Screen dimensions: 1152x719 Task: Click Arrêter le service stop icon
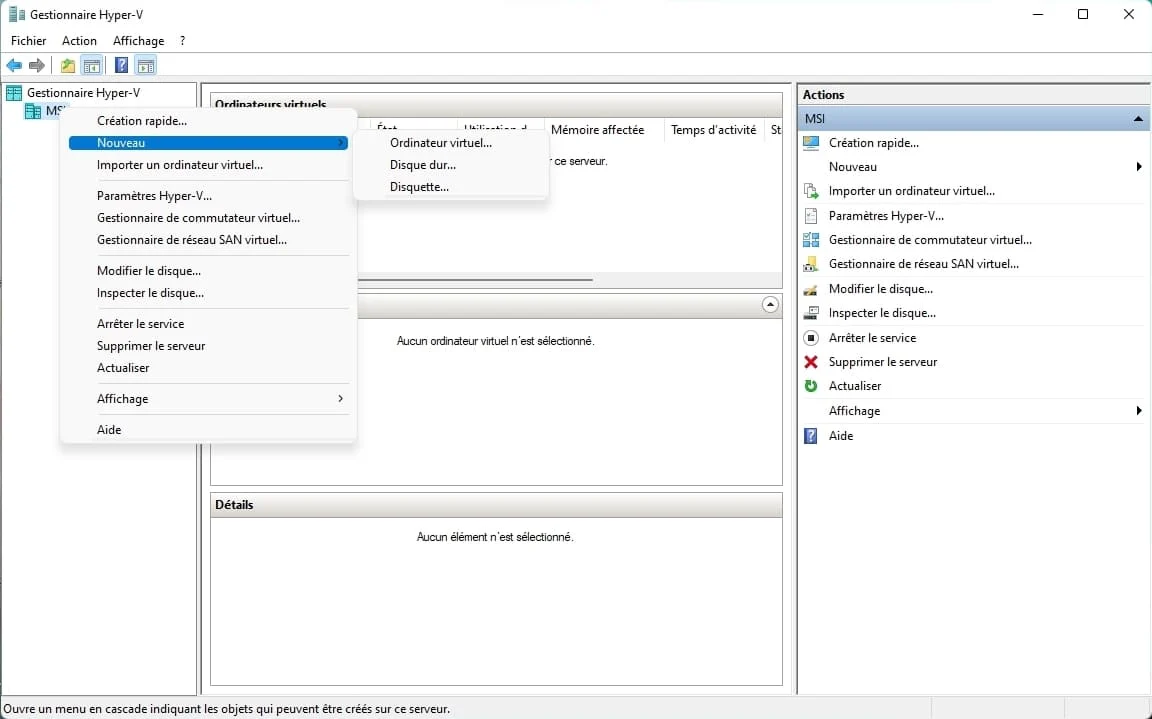[811, 338]
